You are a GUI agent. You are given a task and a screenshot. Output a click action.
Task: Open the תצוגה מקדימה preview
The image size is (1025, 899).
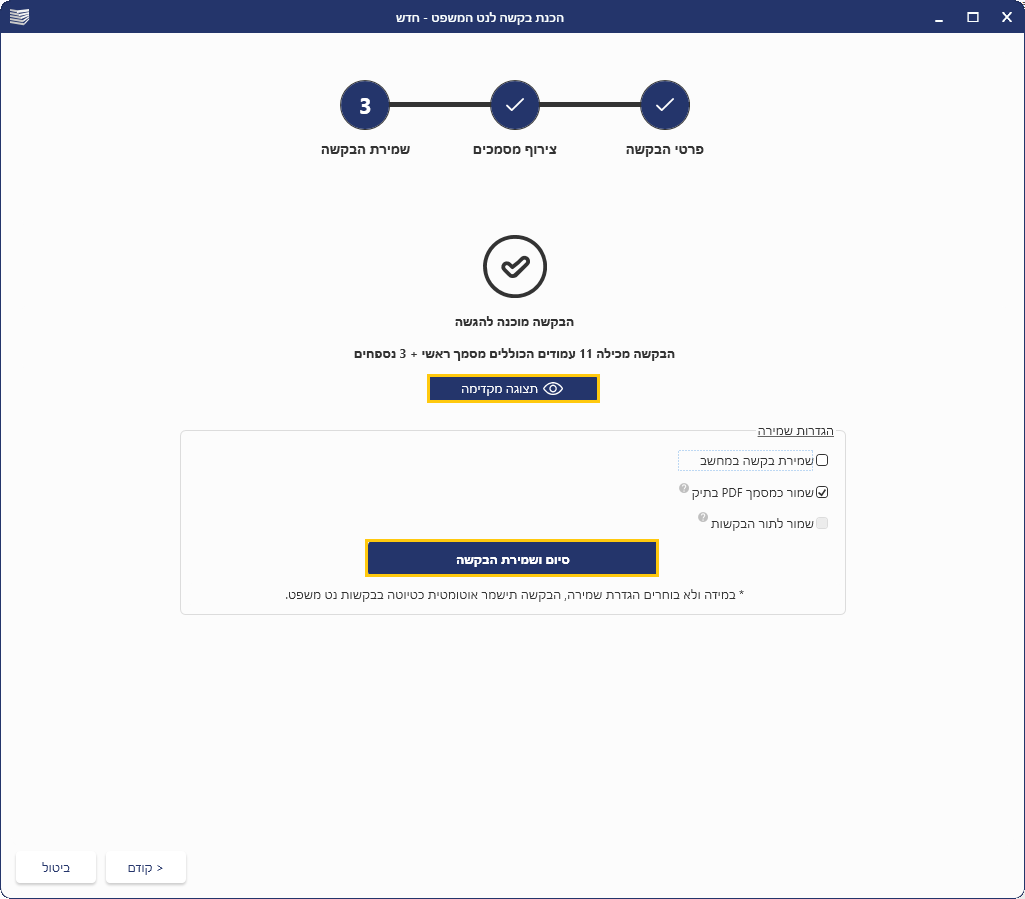pyautogui.click(x=513, y=389)
